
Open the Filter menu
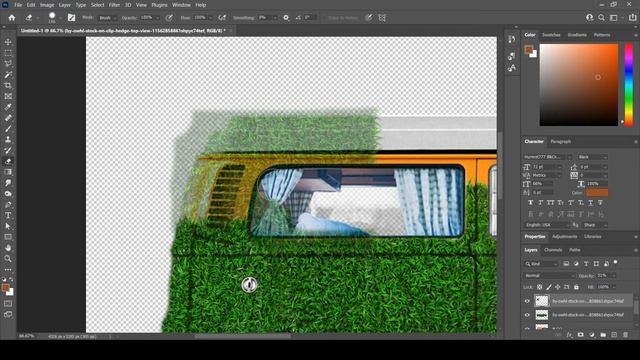[114, 5]
